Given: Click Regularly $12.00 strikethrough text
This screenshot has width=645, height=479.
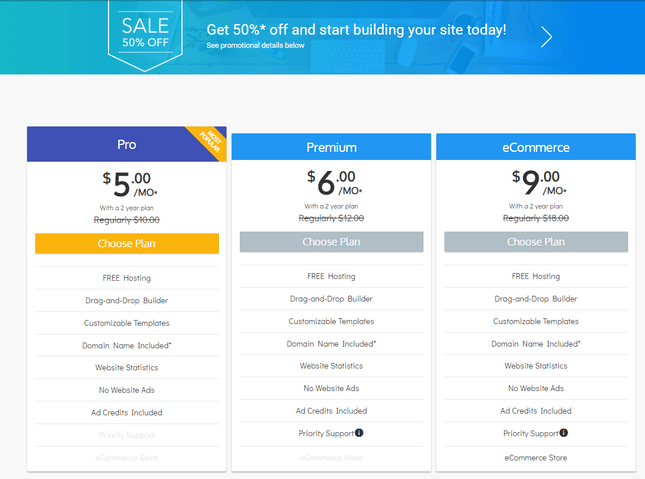Looking at the screenshot, I should 332,218.
